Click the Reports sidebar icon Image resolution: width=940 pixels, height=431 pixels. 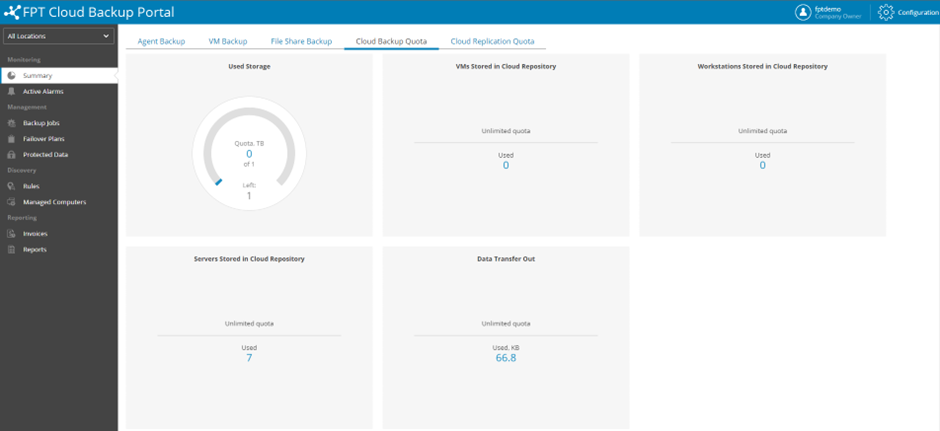click(12, 250)
